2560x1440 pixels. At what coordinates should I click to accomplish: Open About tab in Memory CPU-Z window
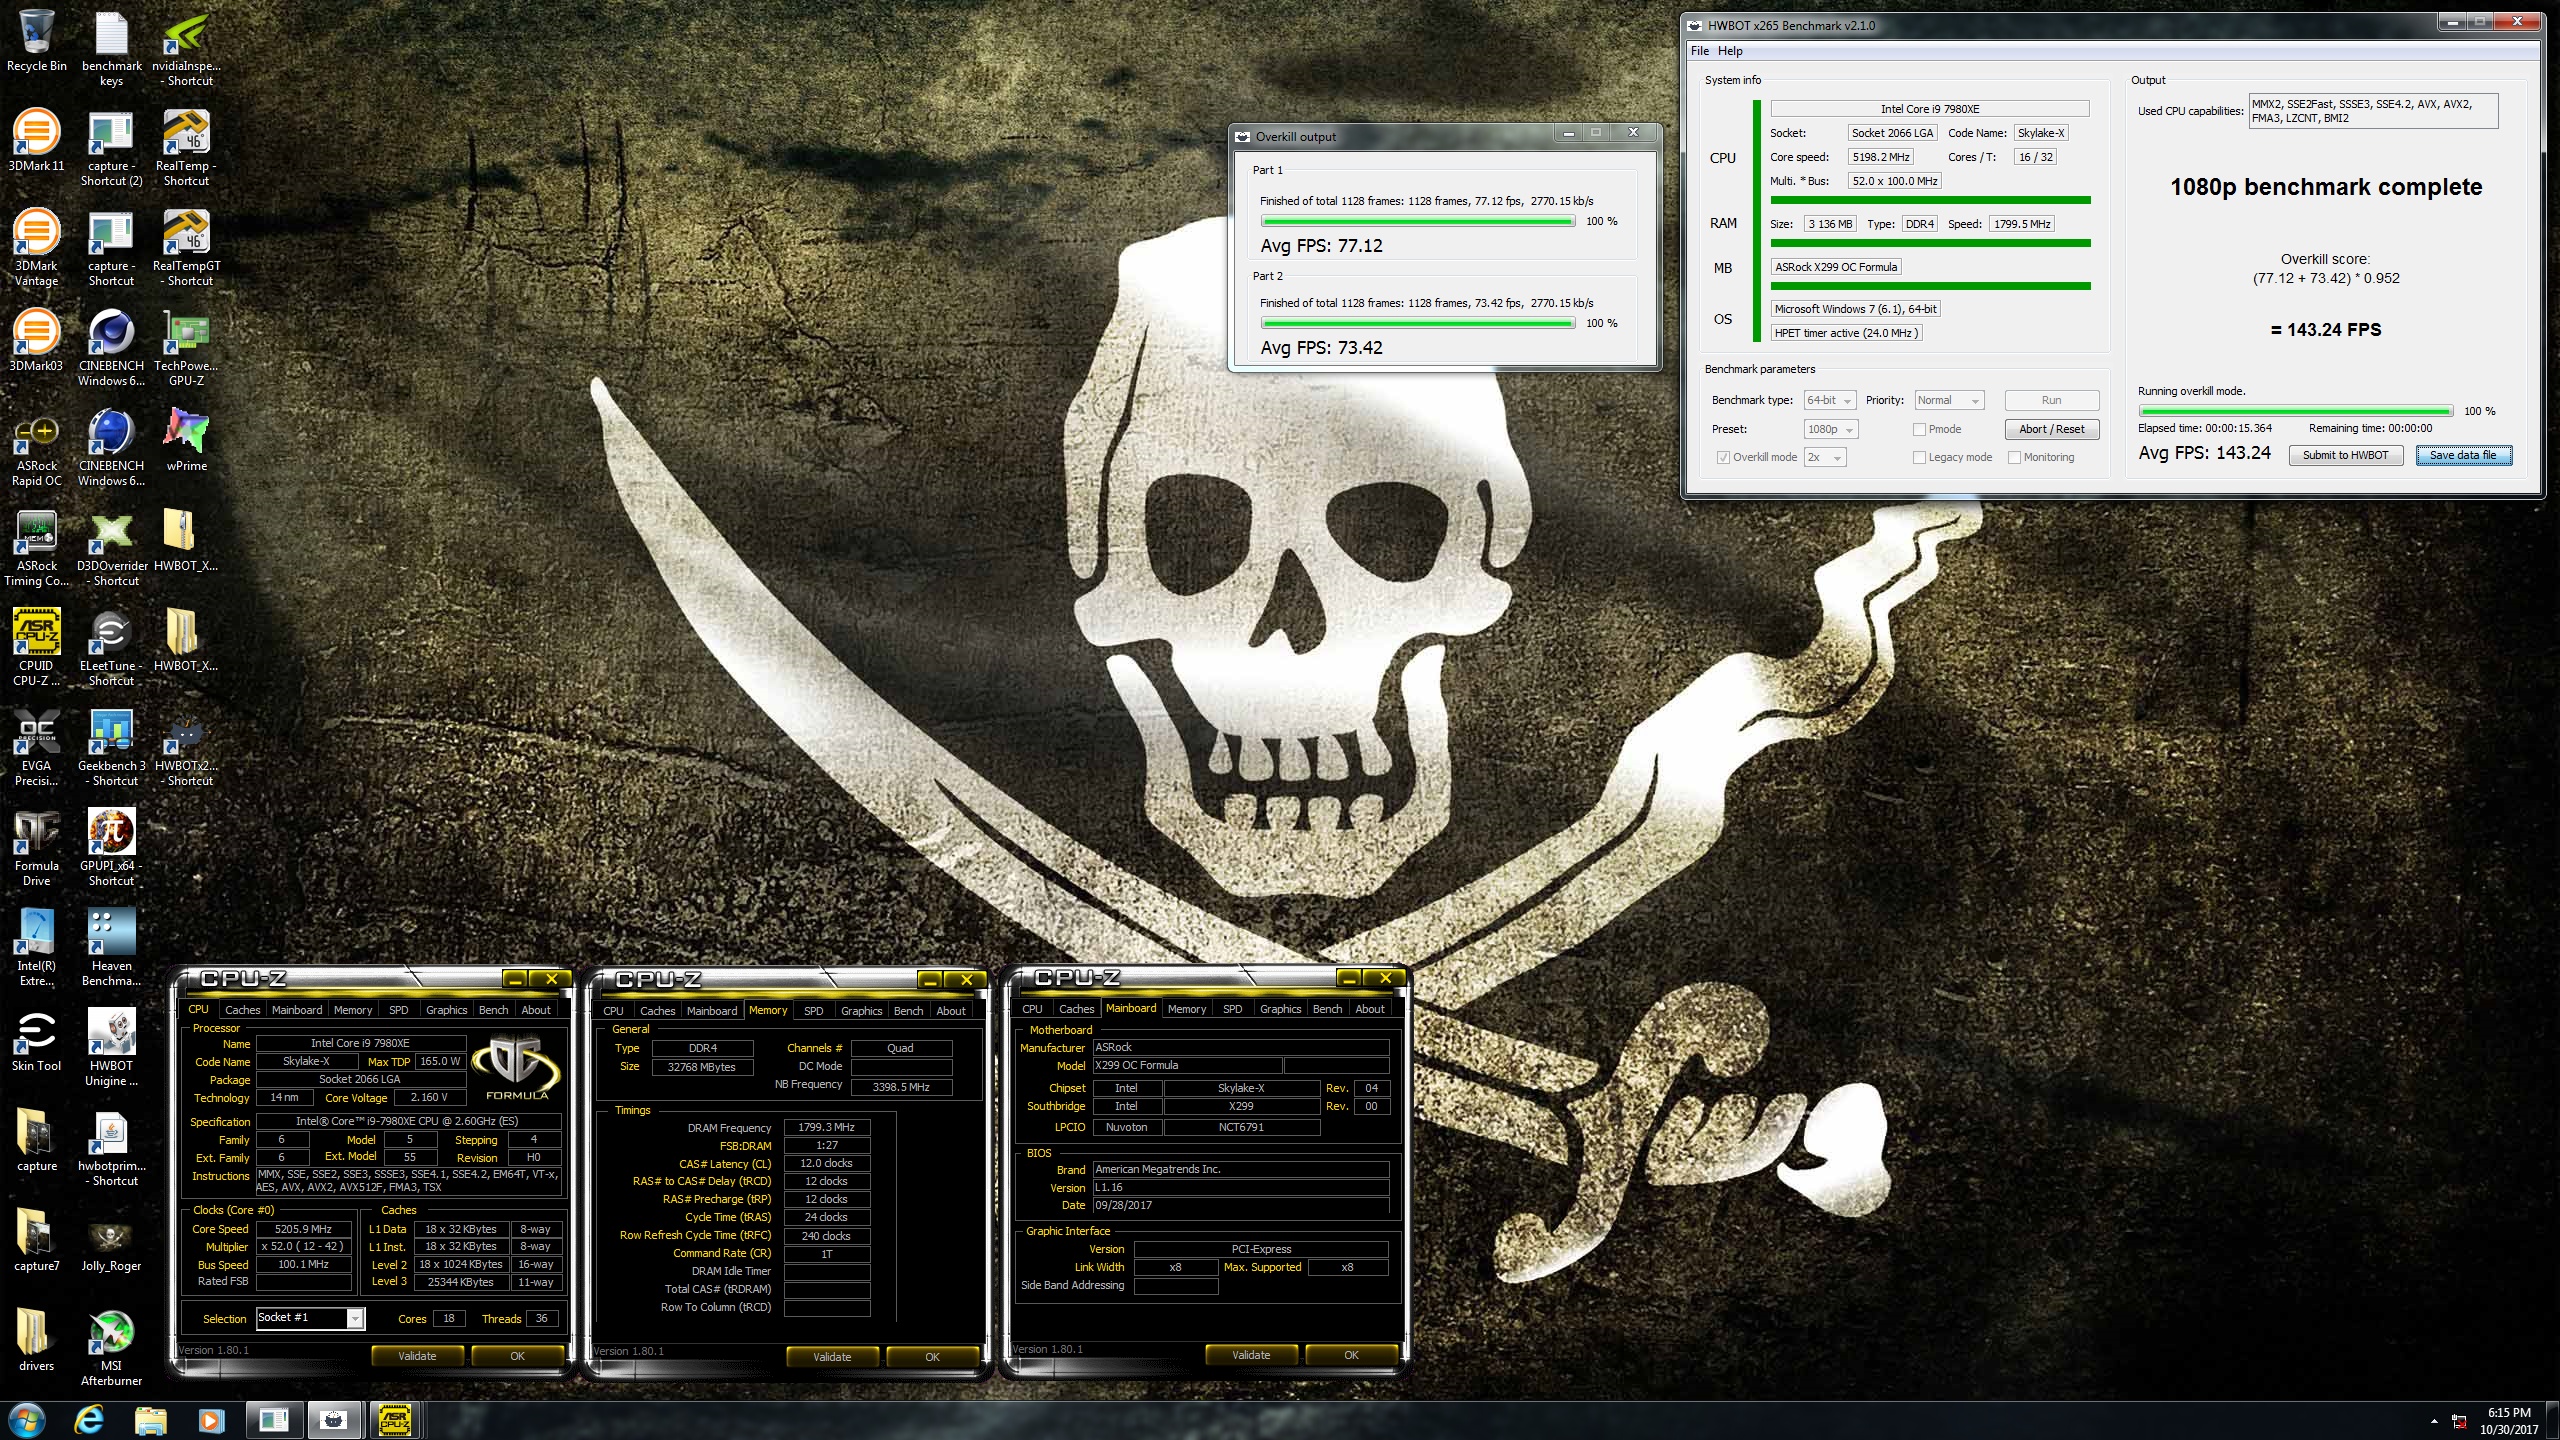coord(951,1011)
